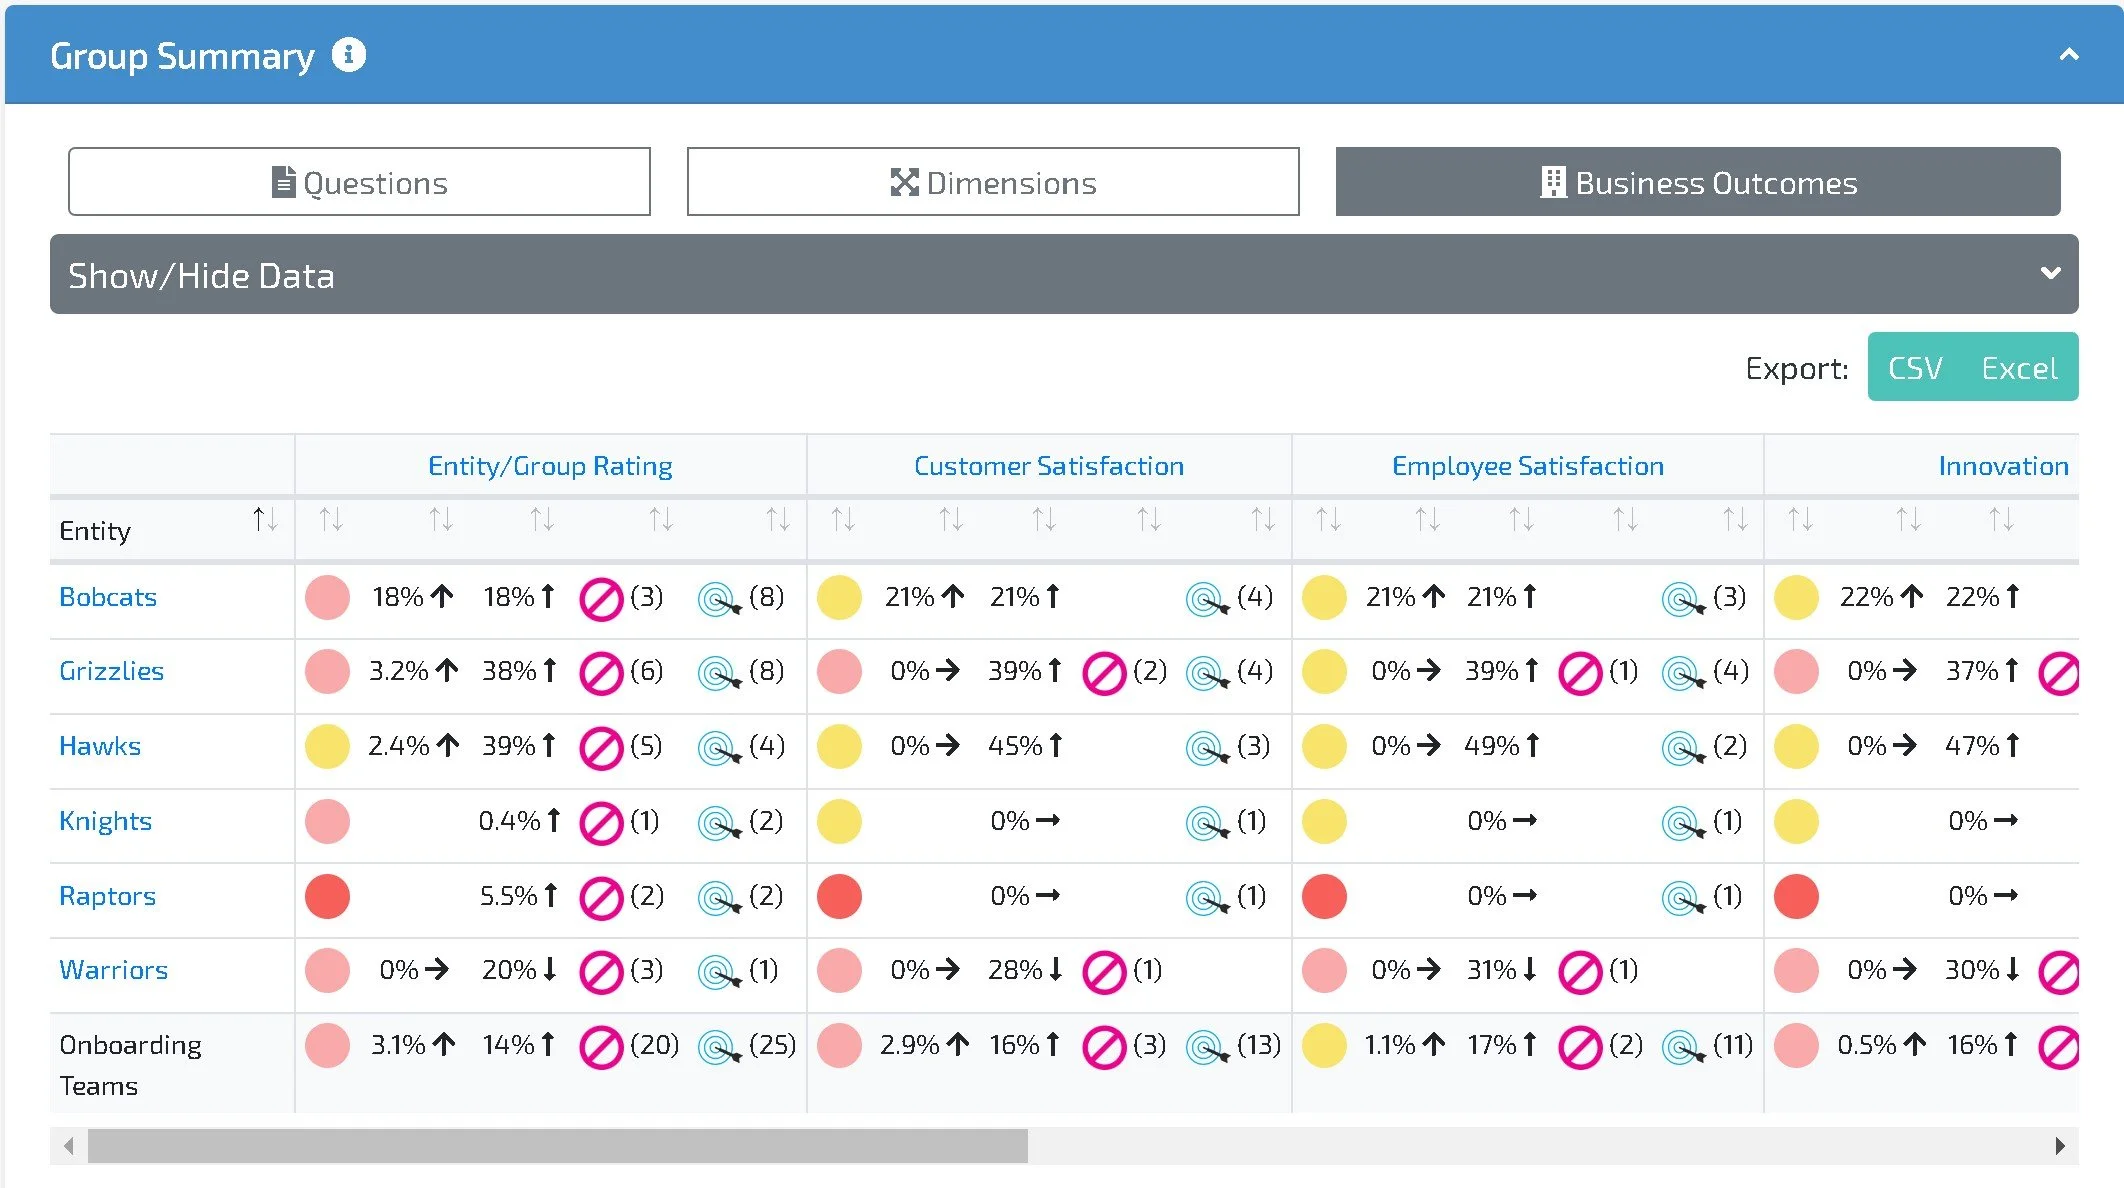The image size is (2124, 1188).
Task: Open the info tooltip next to Group Summary
Action: tap(348, 55)
